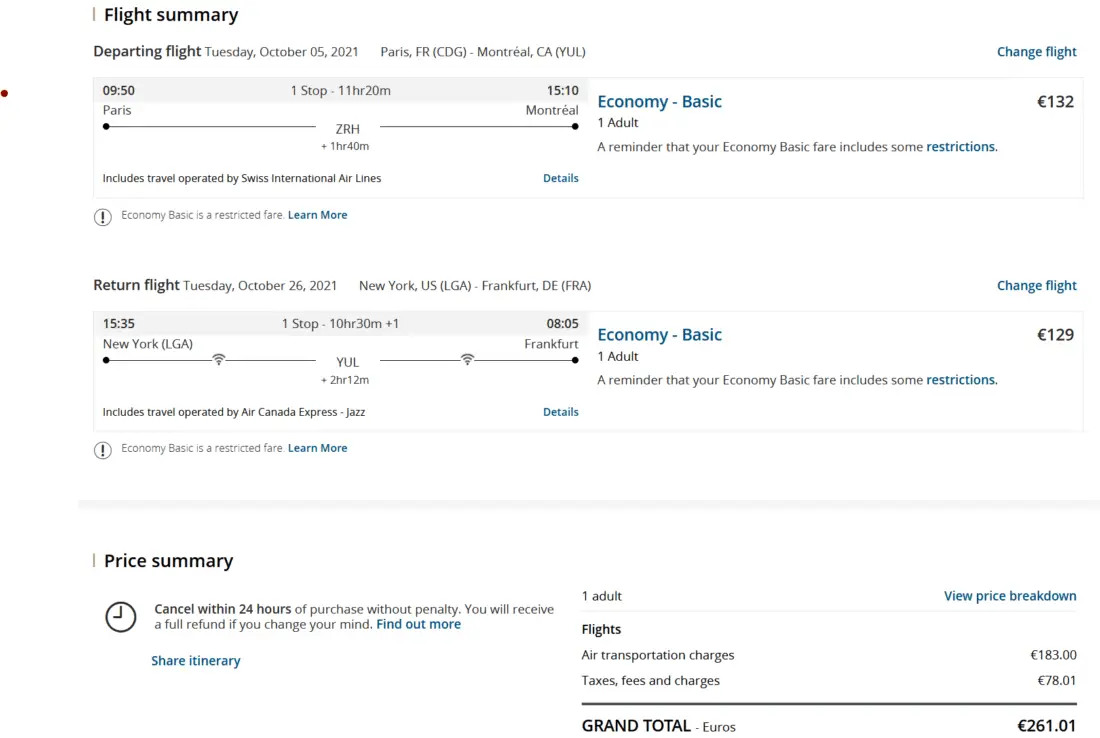Click Learn More under the departing flight

click(317, 215)
